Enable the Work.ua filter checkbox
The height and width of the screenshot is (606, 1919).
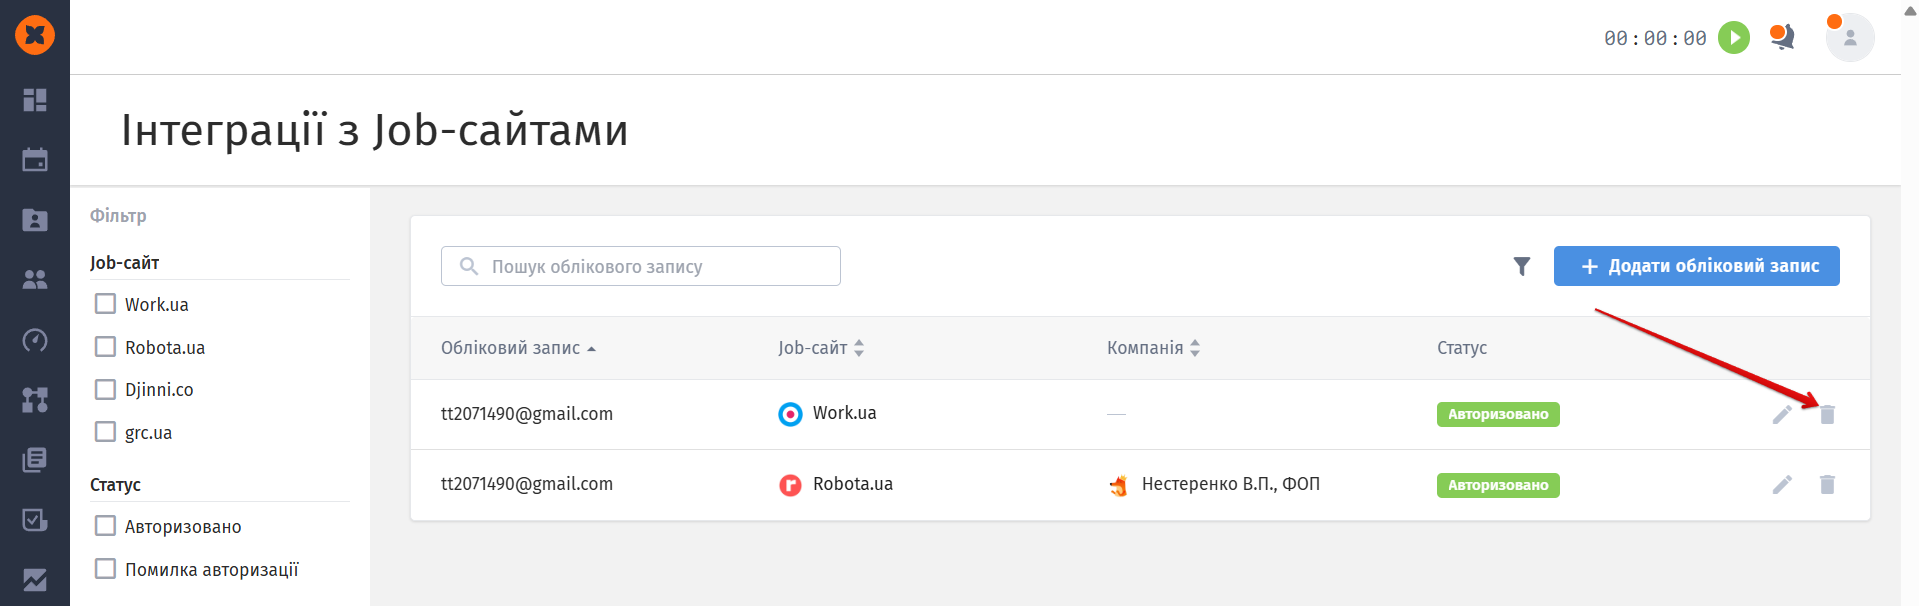(105, 304)
